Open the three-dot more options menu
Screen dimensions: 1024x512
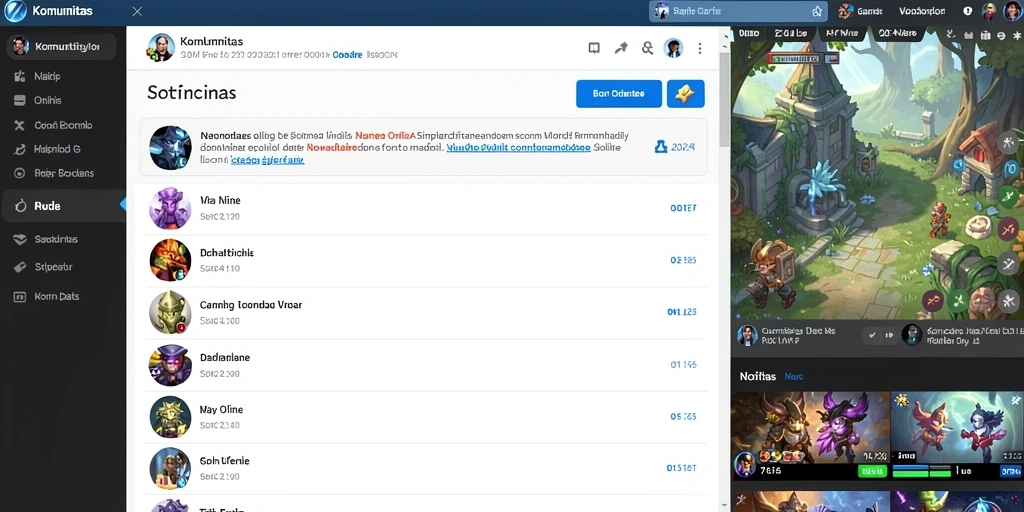[700, 48]
